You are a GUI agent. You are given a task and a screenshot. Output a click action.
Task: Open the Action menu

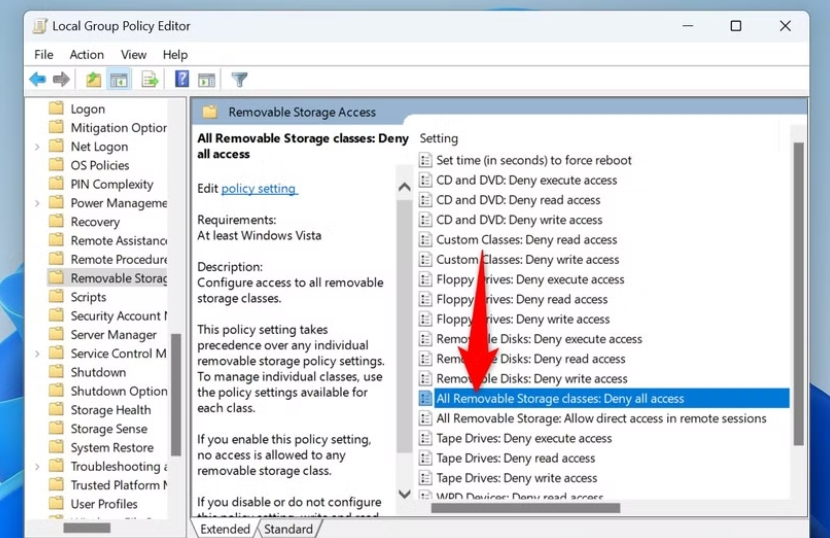(x=87, y=55)
